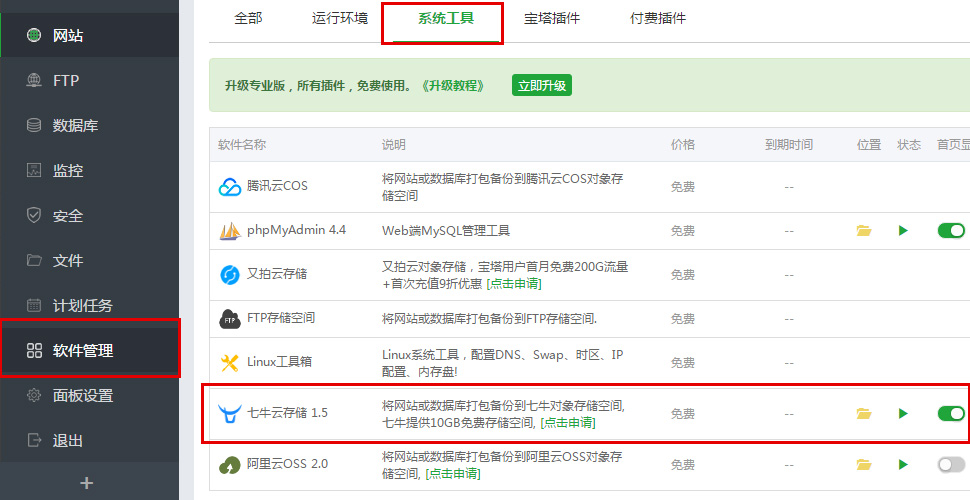This screenshot has width=970, height=500.
Task: Click the 监控 monitor icon in sidebar
Action: pyautogui.click(x=34, y=170)
